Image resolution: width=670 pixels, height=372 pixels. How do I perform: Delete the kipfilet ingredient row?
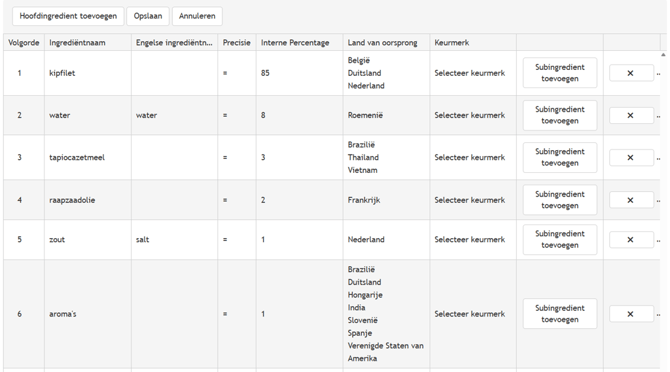pos(631,73)
